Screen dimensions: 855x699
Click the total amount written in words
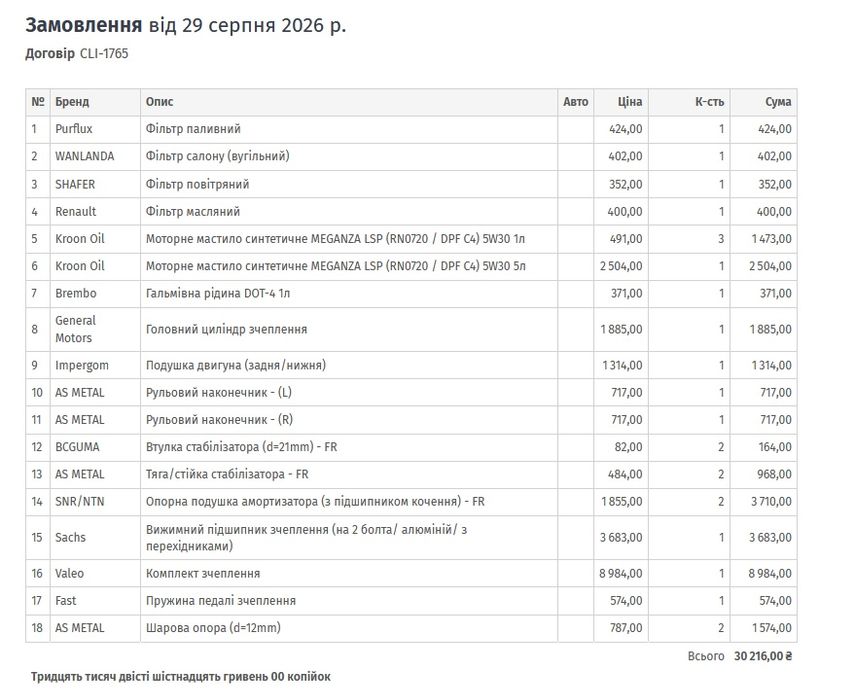click(x=180, y=677)
